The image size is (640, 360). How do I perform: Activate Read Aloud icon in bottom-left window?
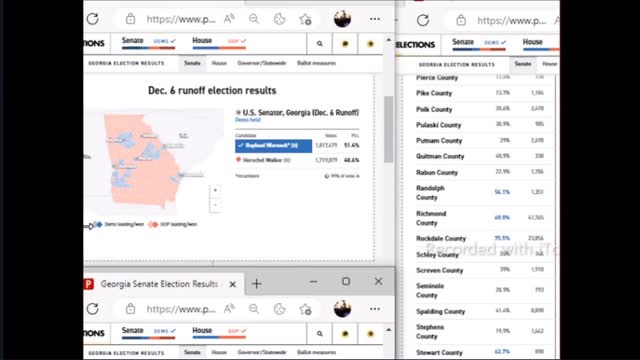coord(229,309)
